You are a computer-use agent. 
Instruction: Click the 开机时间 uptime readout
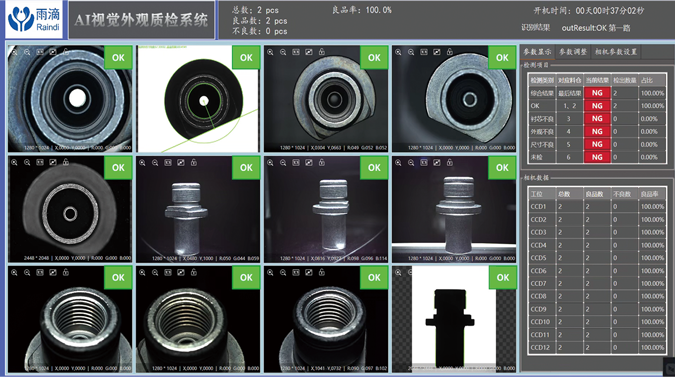(x=589, y=11)
